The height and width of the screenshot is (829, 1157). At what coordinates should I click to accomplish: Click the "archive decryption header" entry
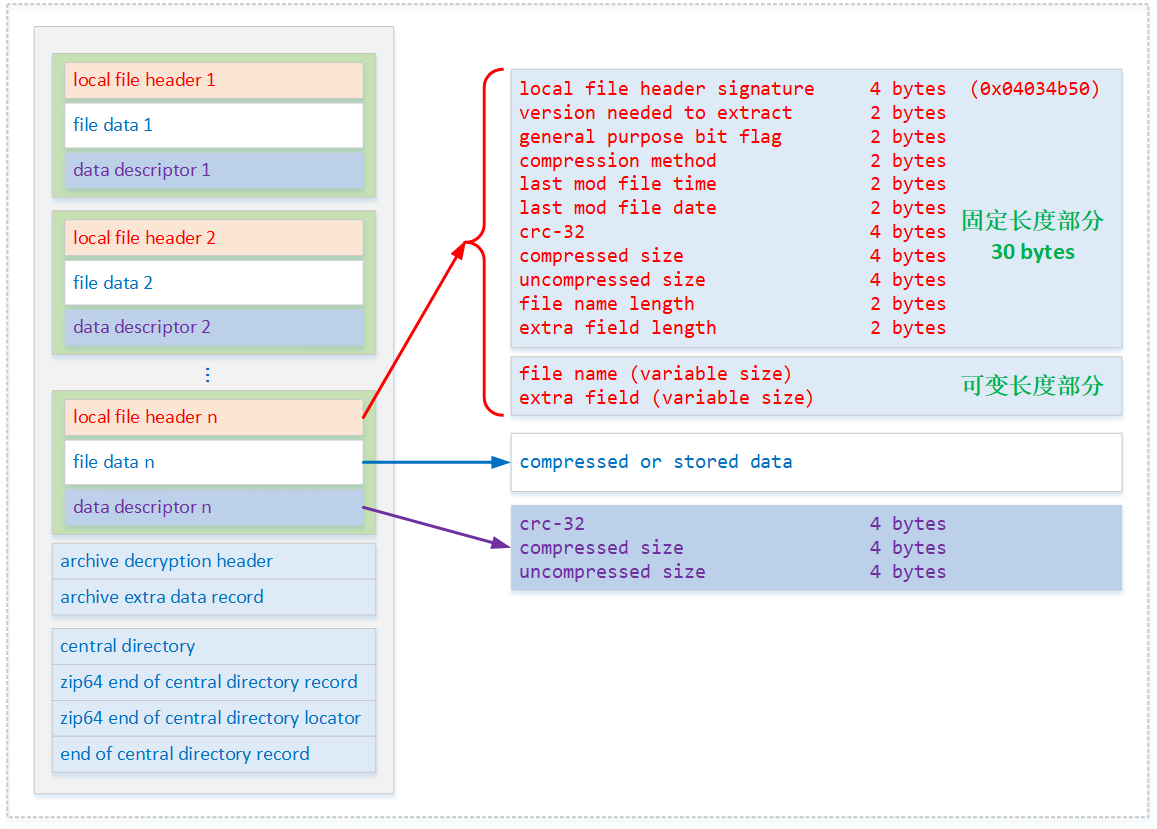[x=213, y=561]
